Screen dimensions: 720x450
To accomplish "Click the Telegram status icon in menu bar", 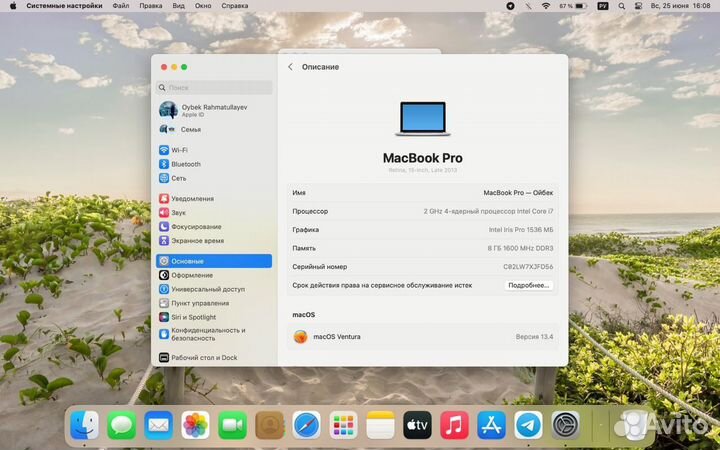I will pyautogui.click(x=510, y=6).
